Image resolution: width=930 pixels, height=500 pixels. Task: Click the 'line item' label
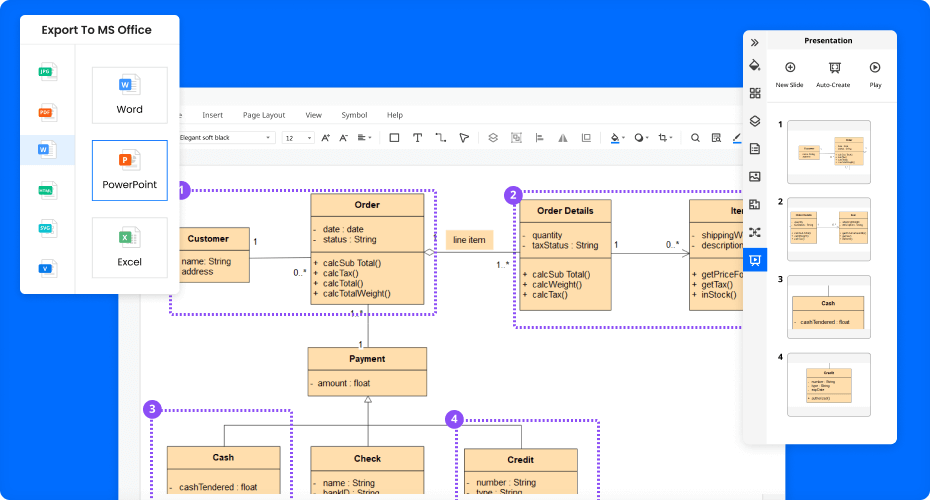pyautogui.click(x=469, y=240)
